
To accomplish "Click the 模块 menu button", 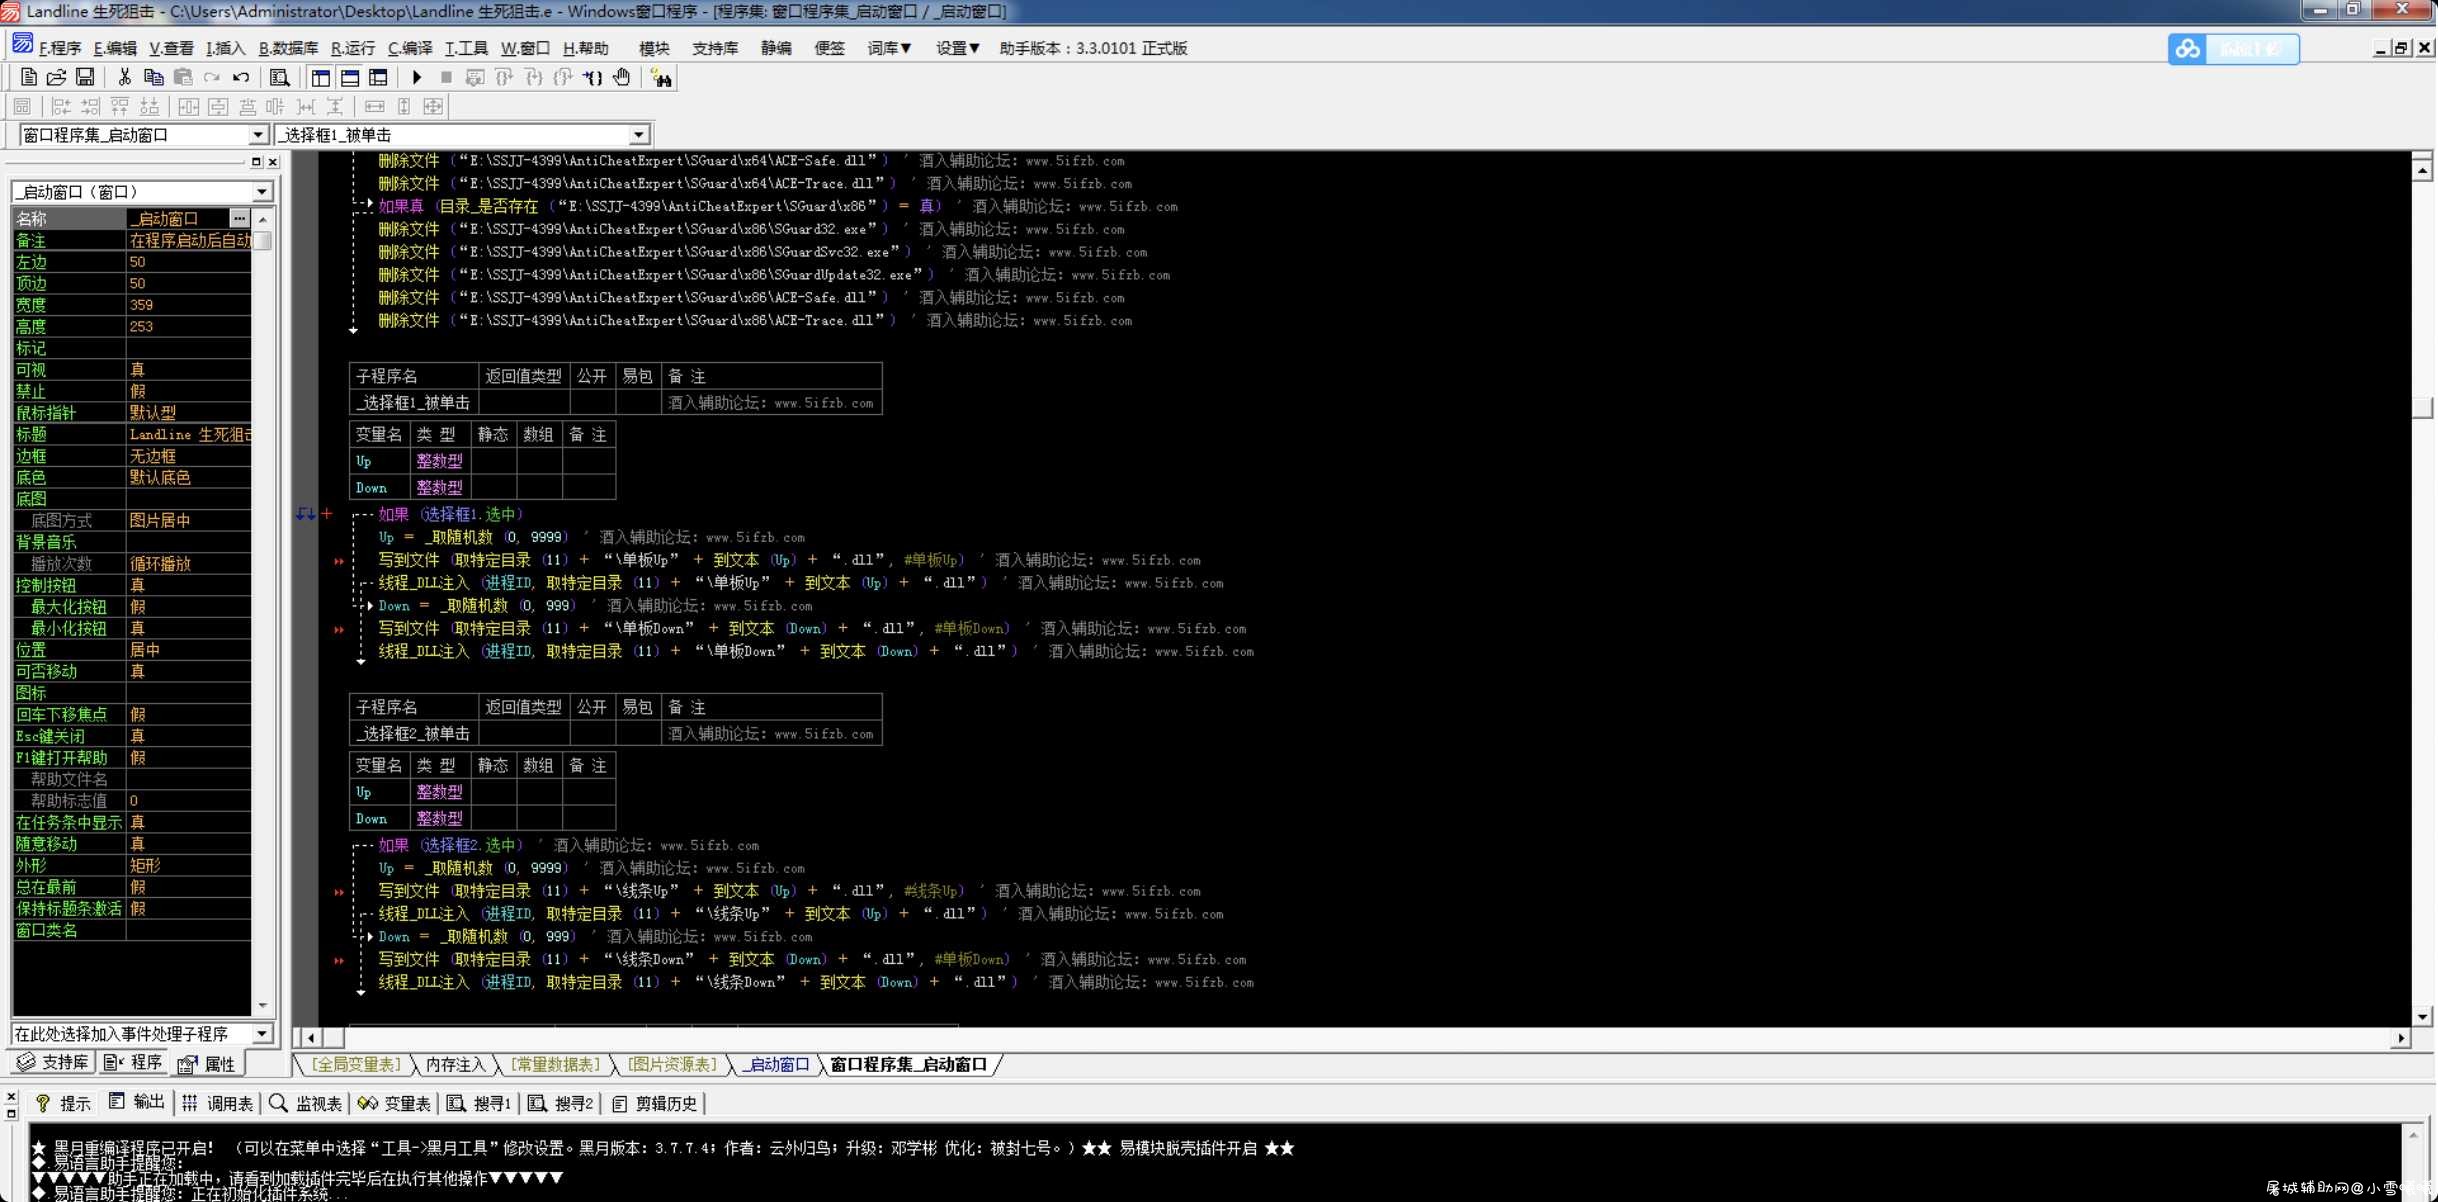I will coord(654,48).
